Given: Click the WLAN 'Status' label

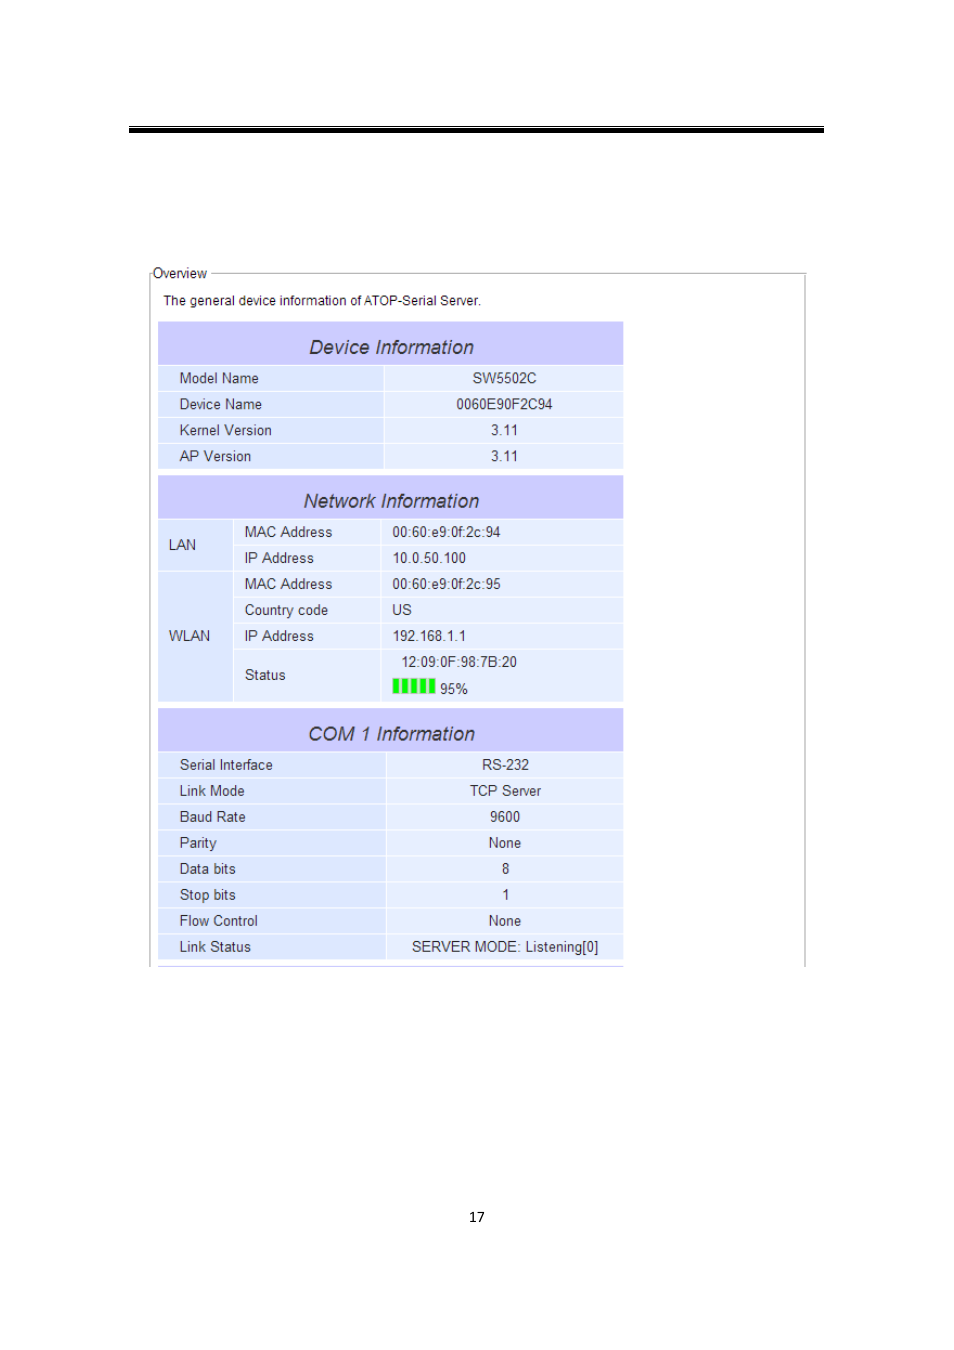Looking at the screenshot, I should click(265, 675).
